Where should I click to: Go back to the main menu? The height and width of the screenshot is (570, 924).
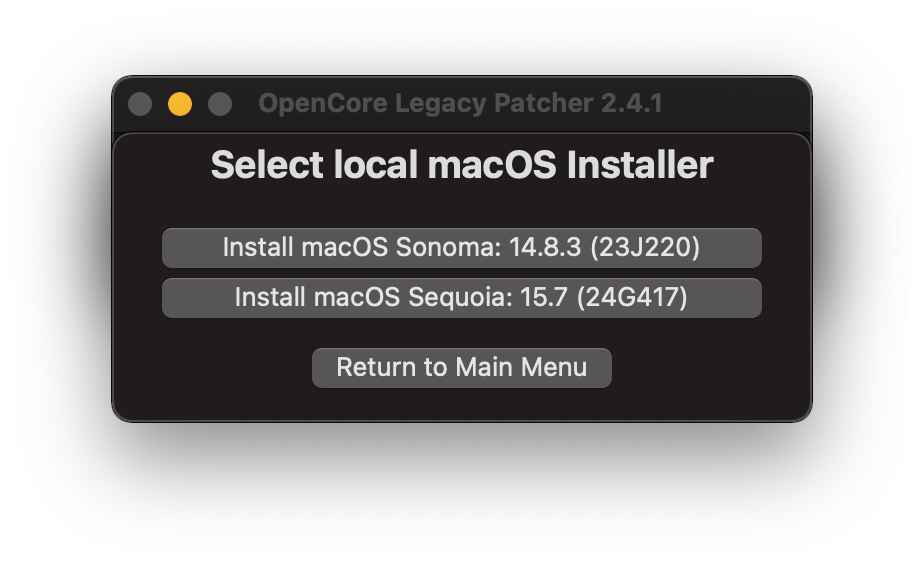click(461, 367)
